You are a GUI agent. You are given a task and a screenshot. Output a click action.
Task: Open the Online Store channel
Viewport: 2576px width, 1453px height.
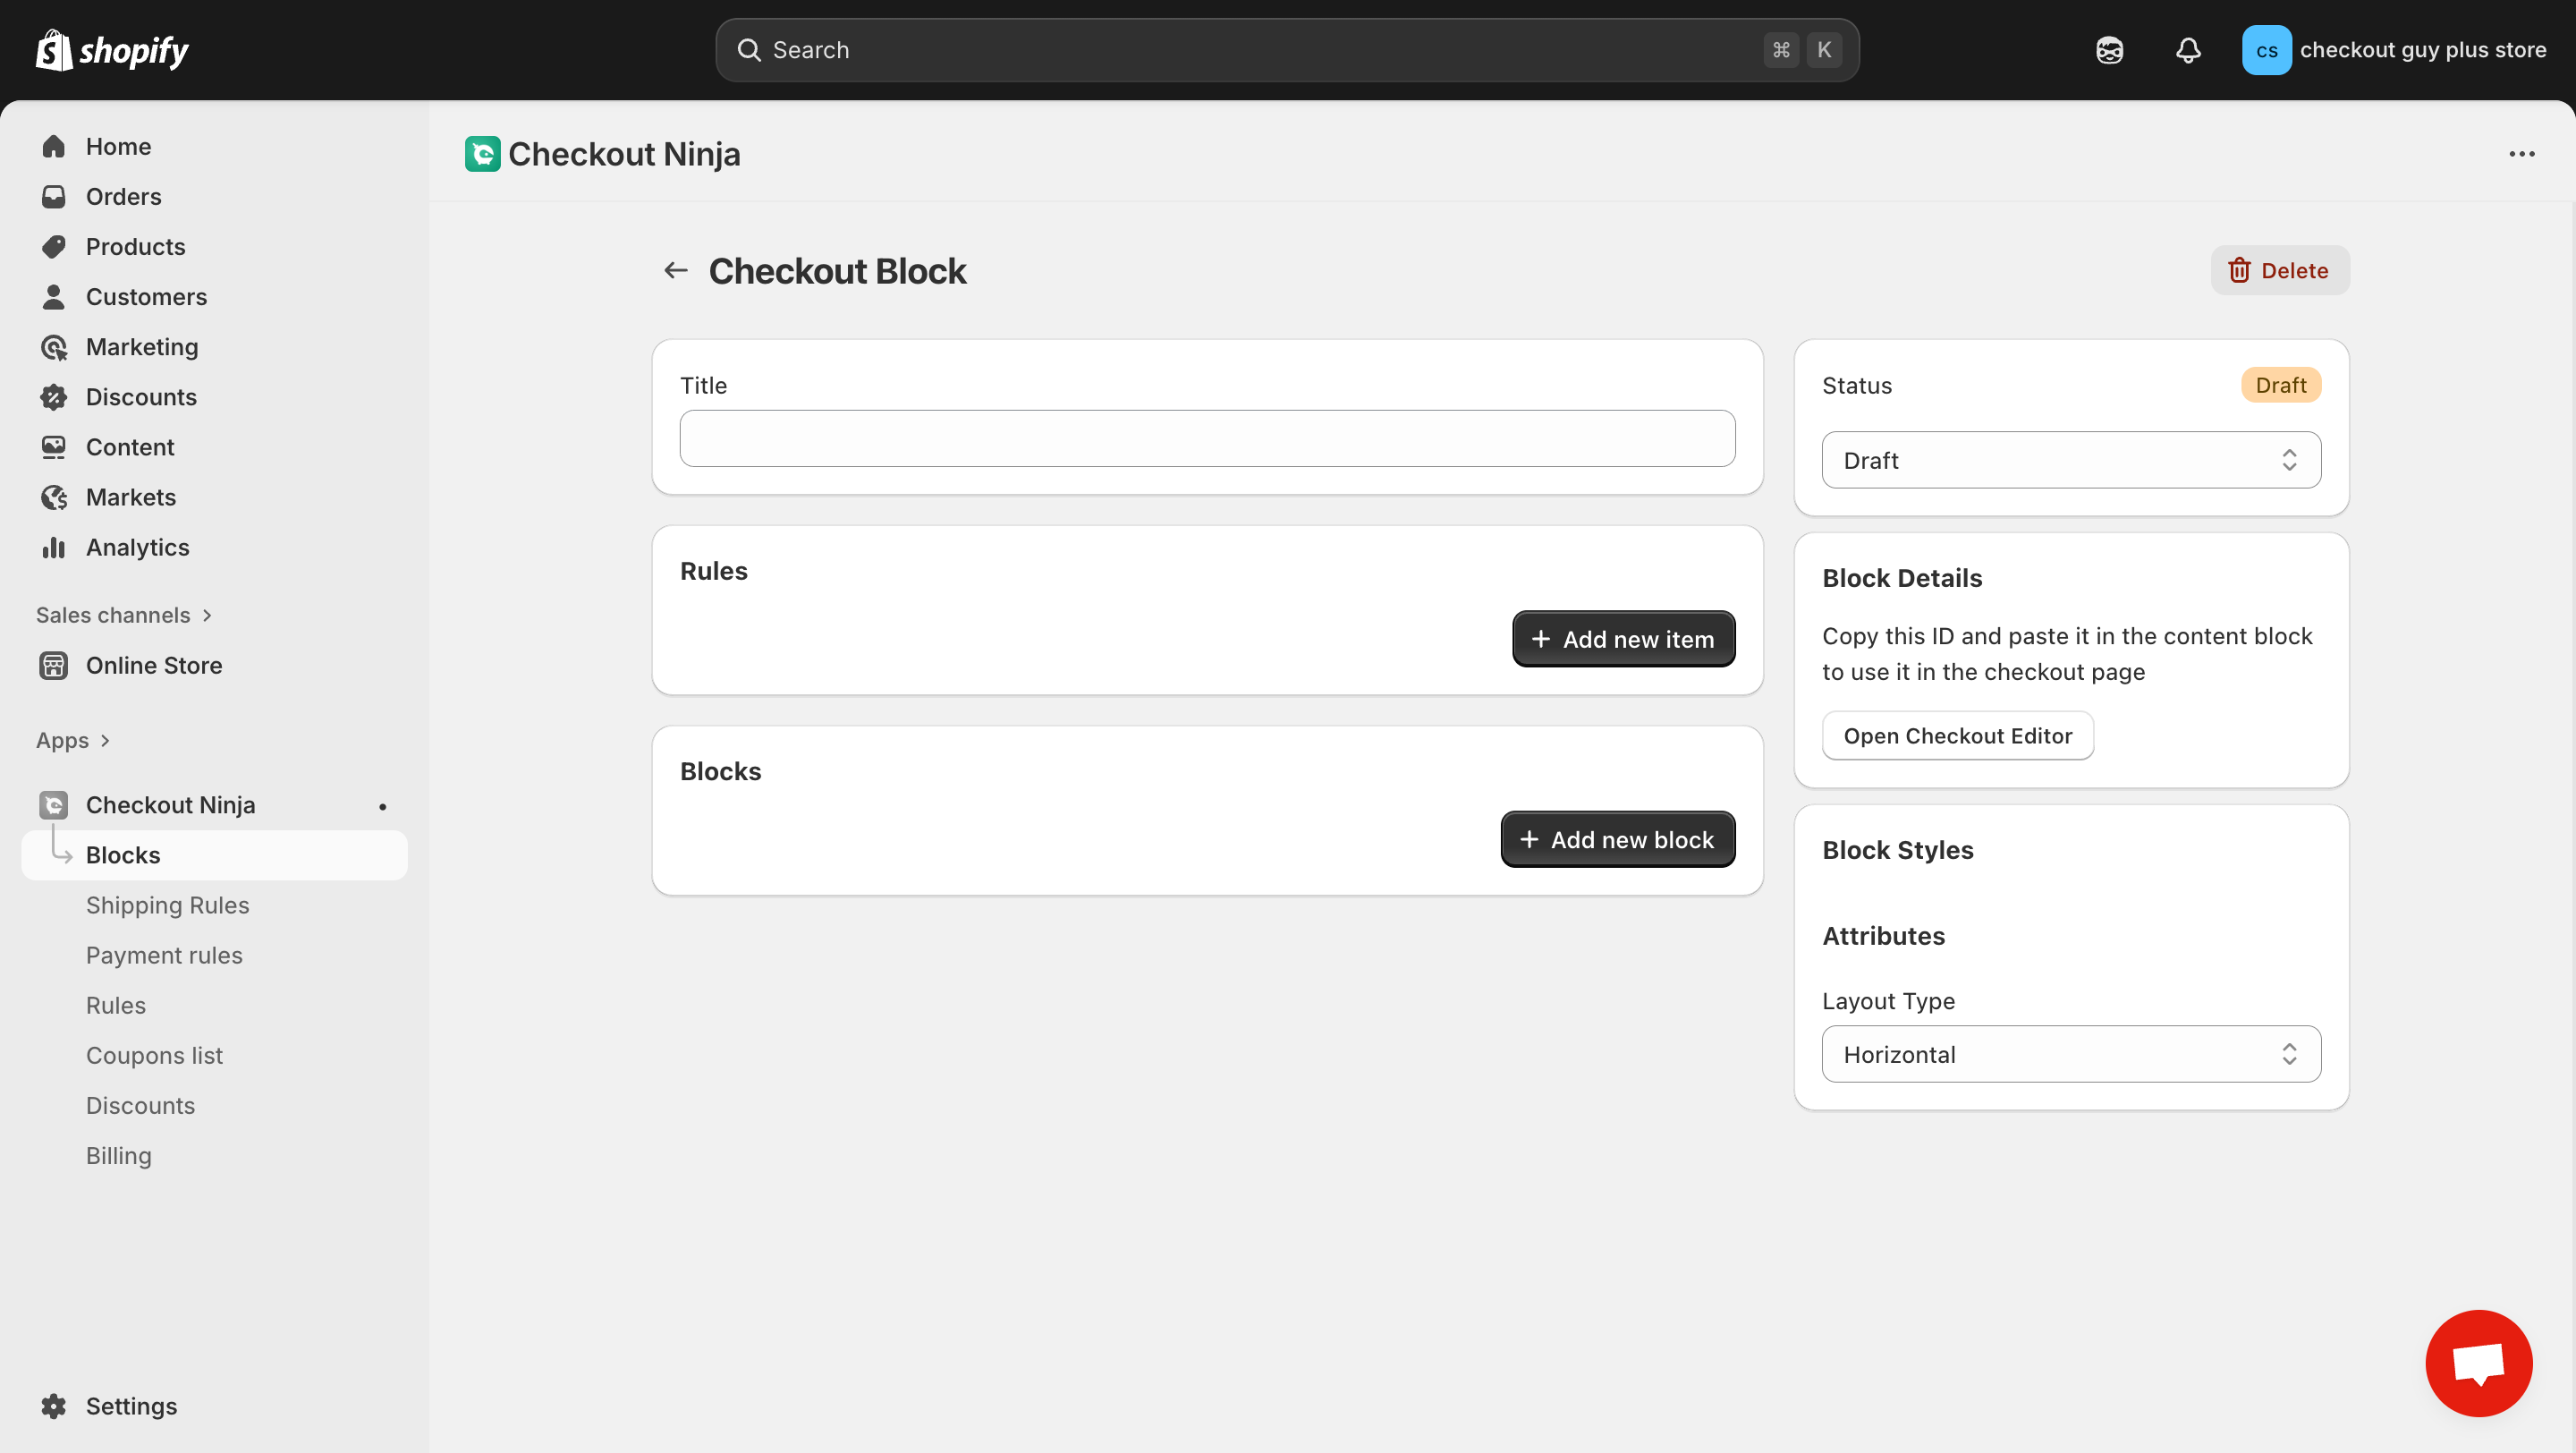pyautogui.click(x=154, y=665)
